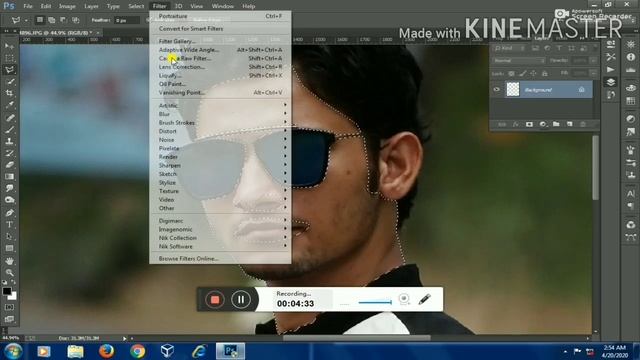Toggle lock all padlock in Lock row
640x360 pixels.
pyautogui.click(x=544, y=73)
